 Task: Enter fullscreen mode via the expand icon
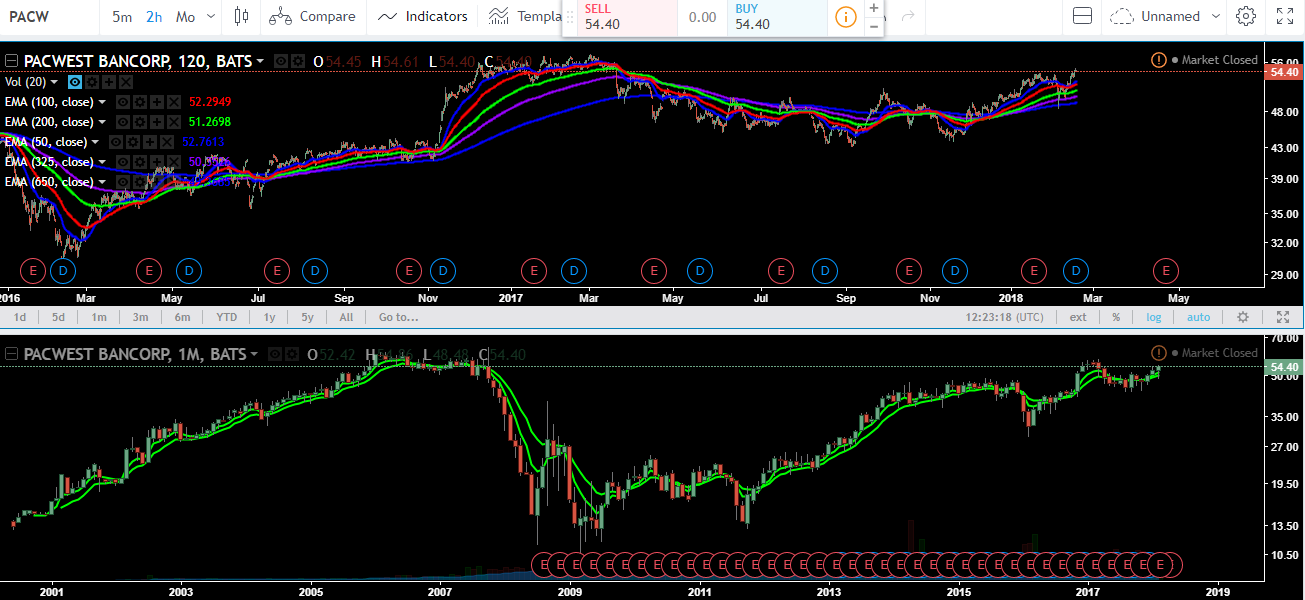tap(1285, 16)
